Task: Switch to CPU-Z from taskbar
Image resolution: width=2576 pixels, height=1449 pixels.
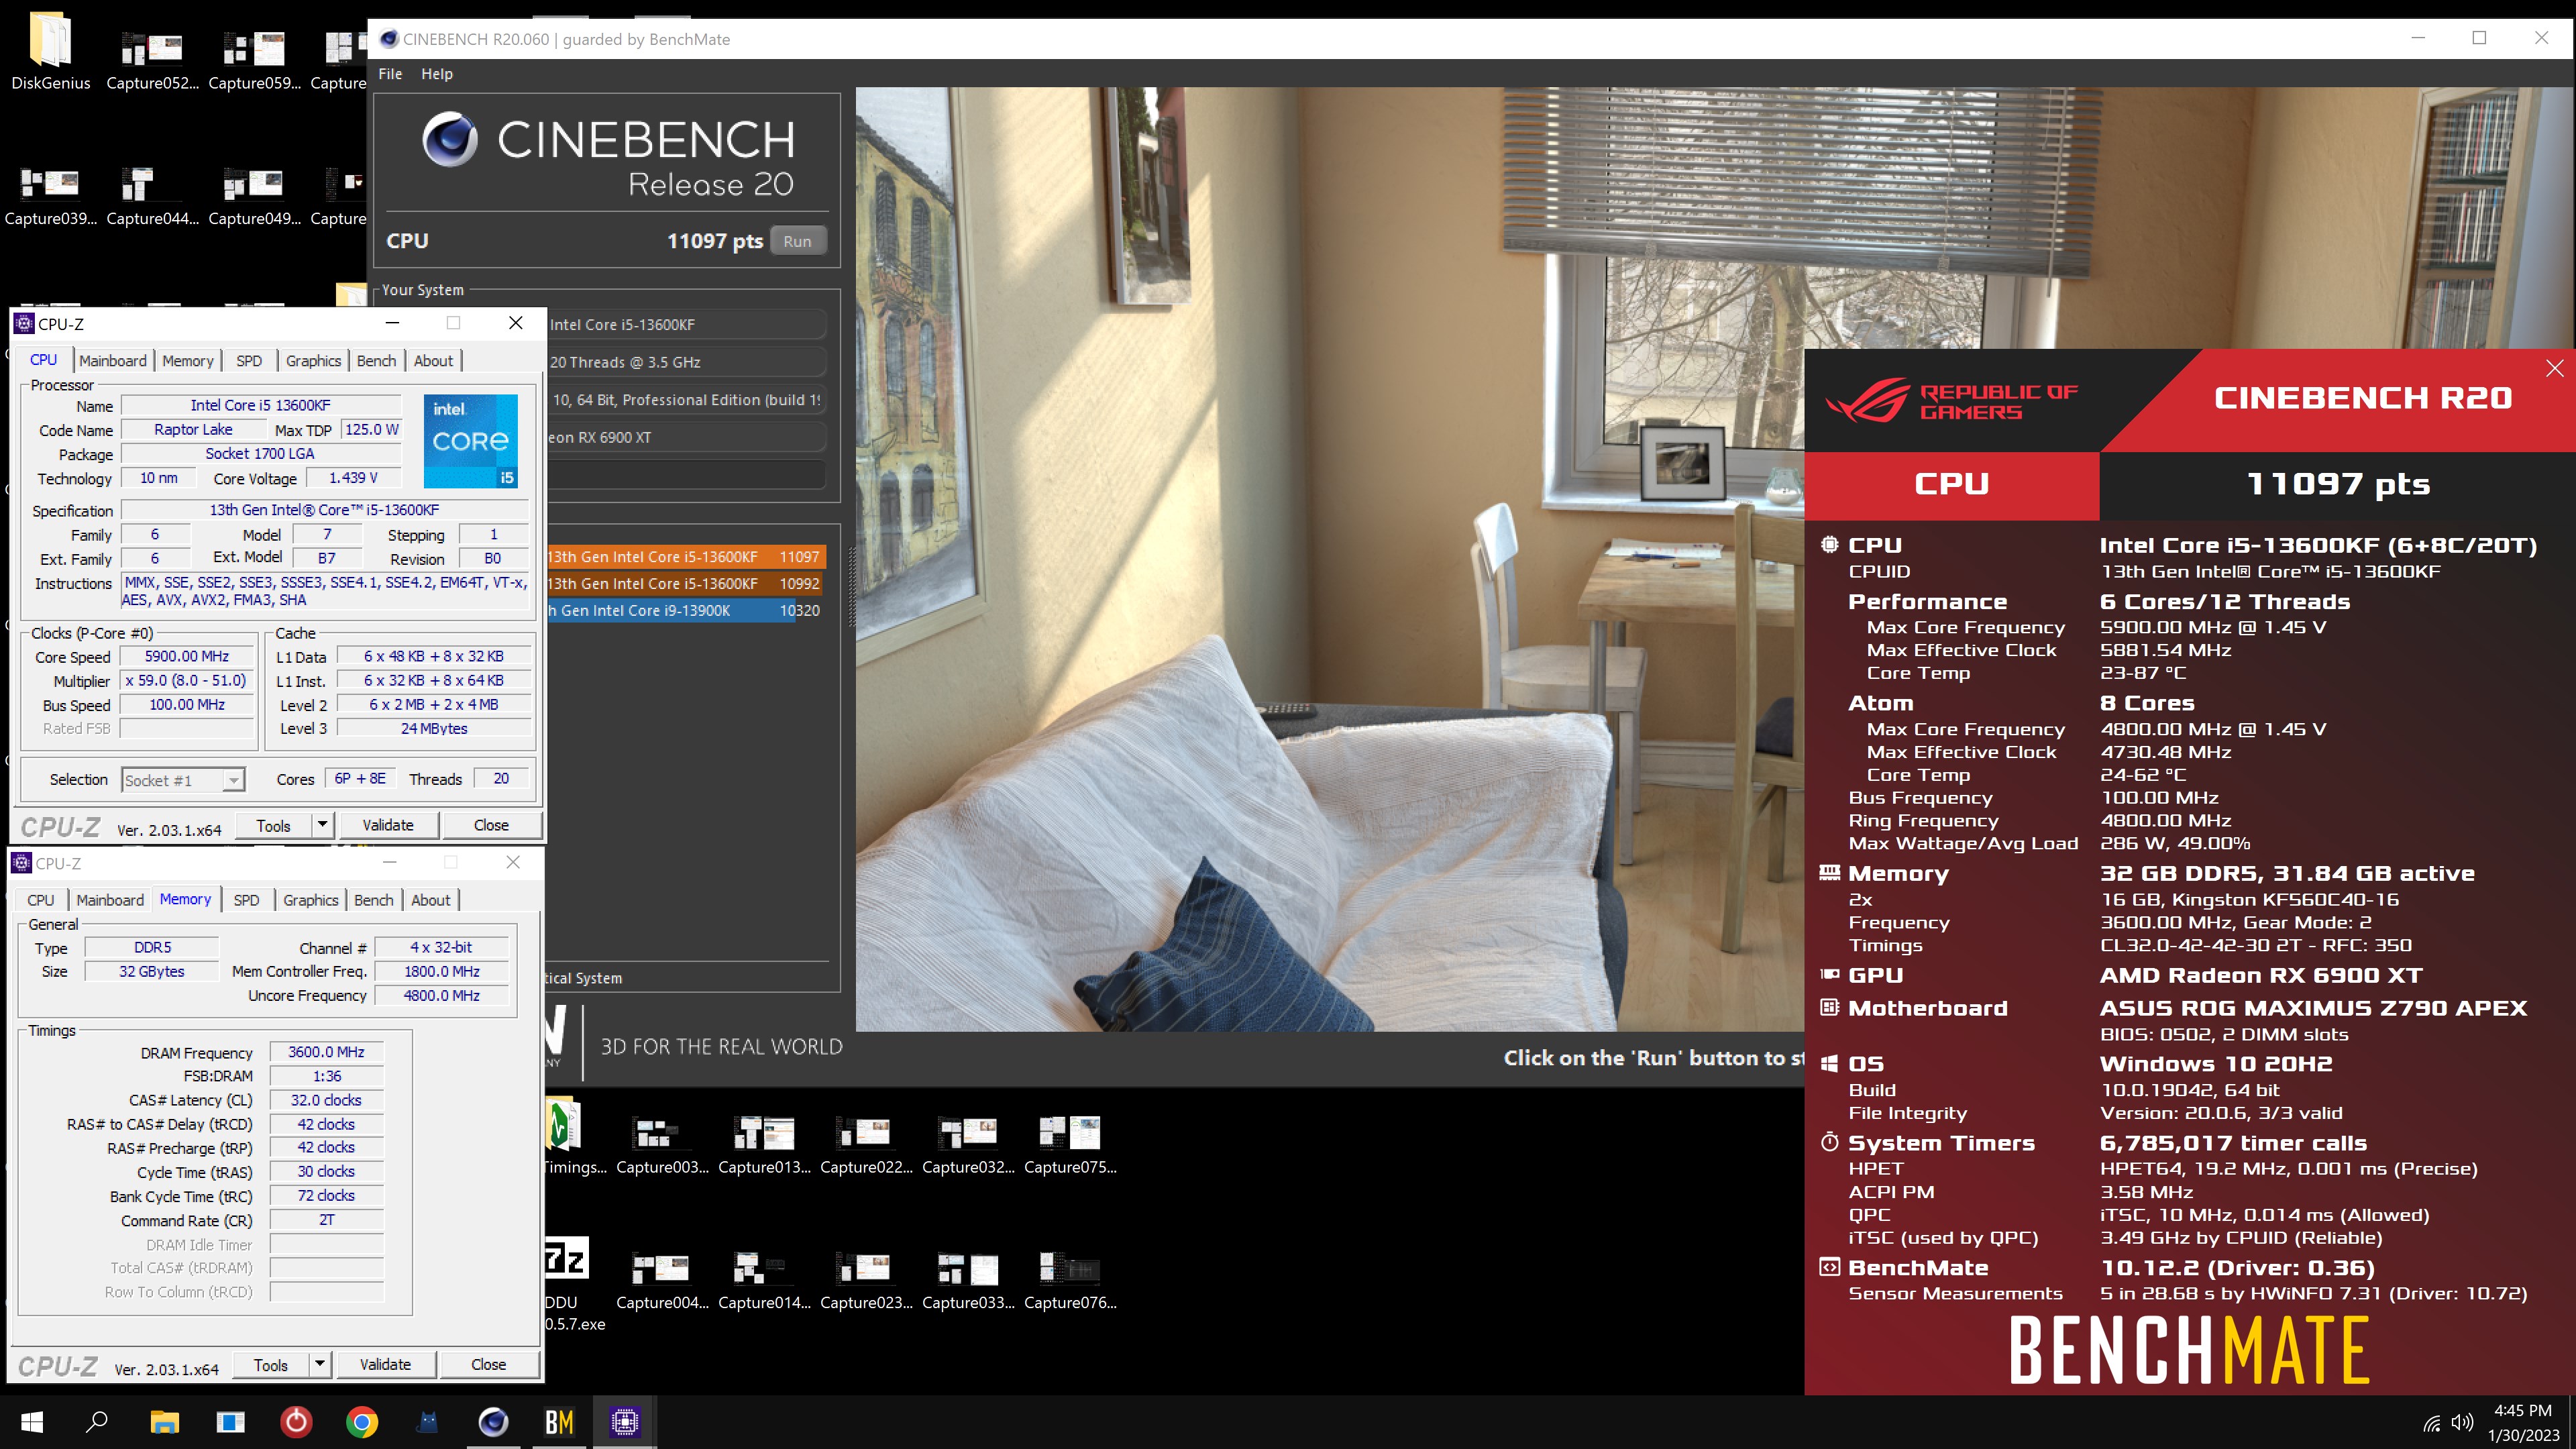Action: point(625,1422)
